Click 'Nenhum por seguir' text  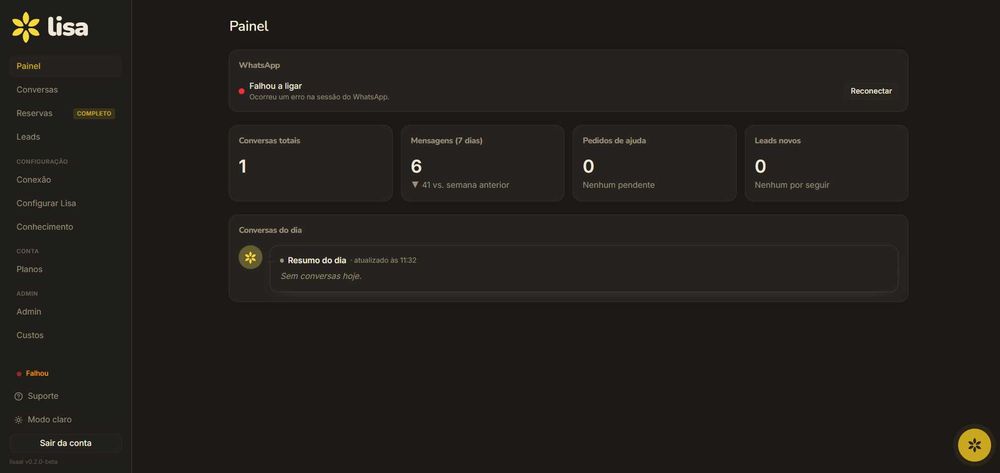pyautogui.click(x=792, y=185)
